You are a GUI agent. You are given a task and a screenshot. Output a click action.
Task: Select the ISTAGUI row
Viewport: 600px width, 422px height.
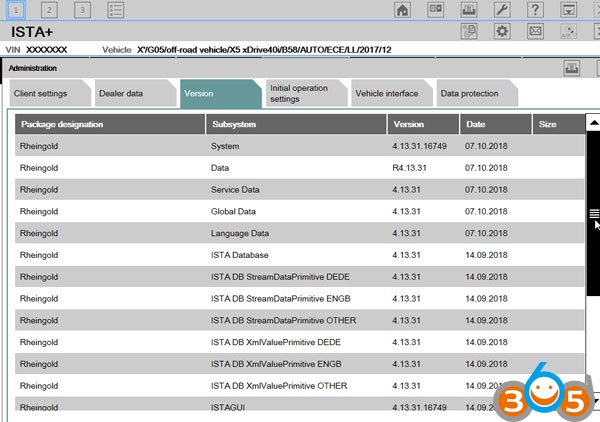(x=300, y=405)
